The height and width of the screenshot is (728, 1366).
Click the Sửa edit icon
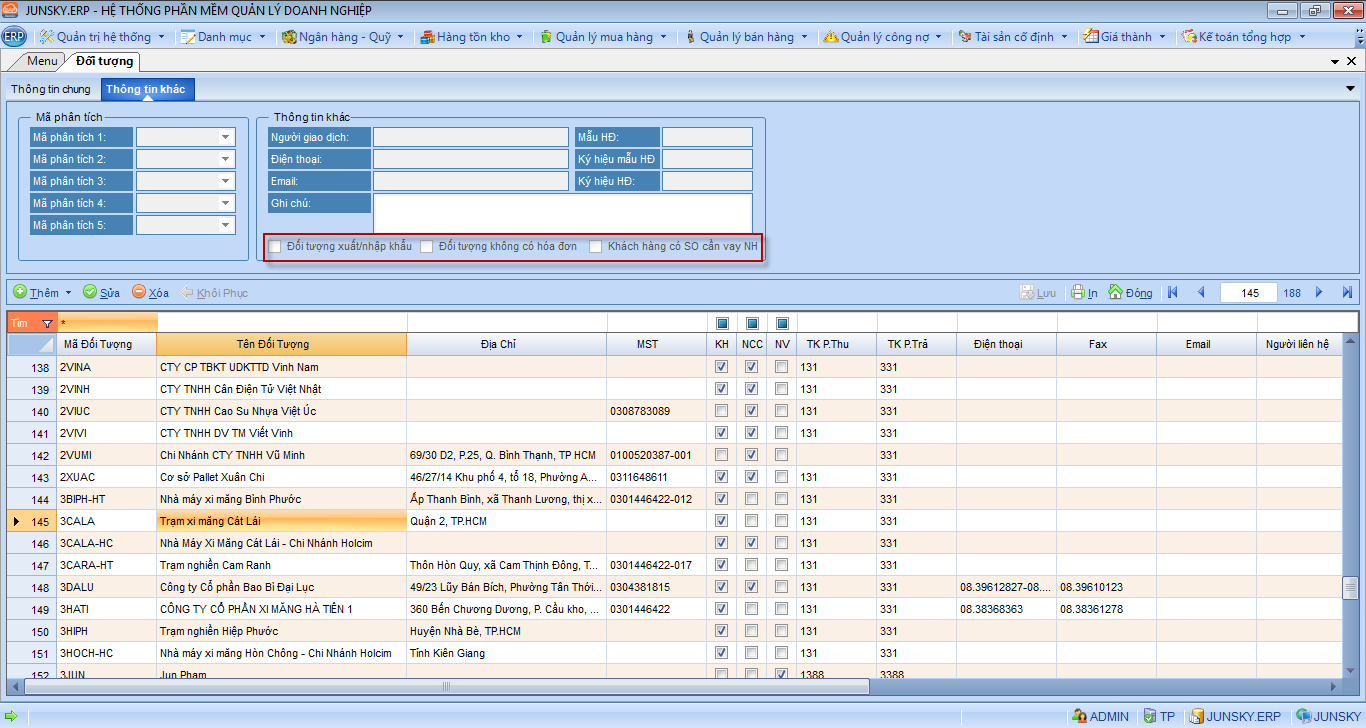pos(90,292)
